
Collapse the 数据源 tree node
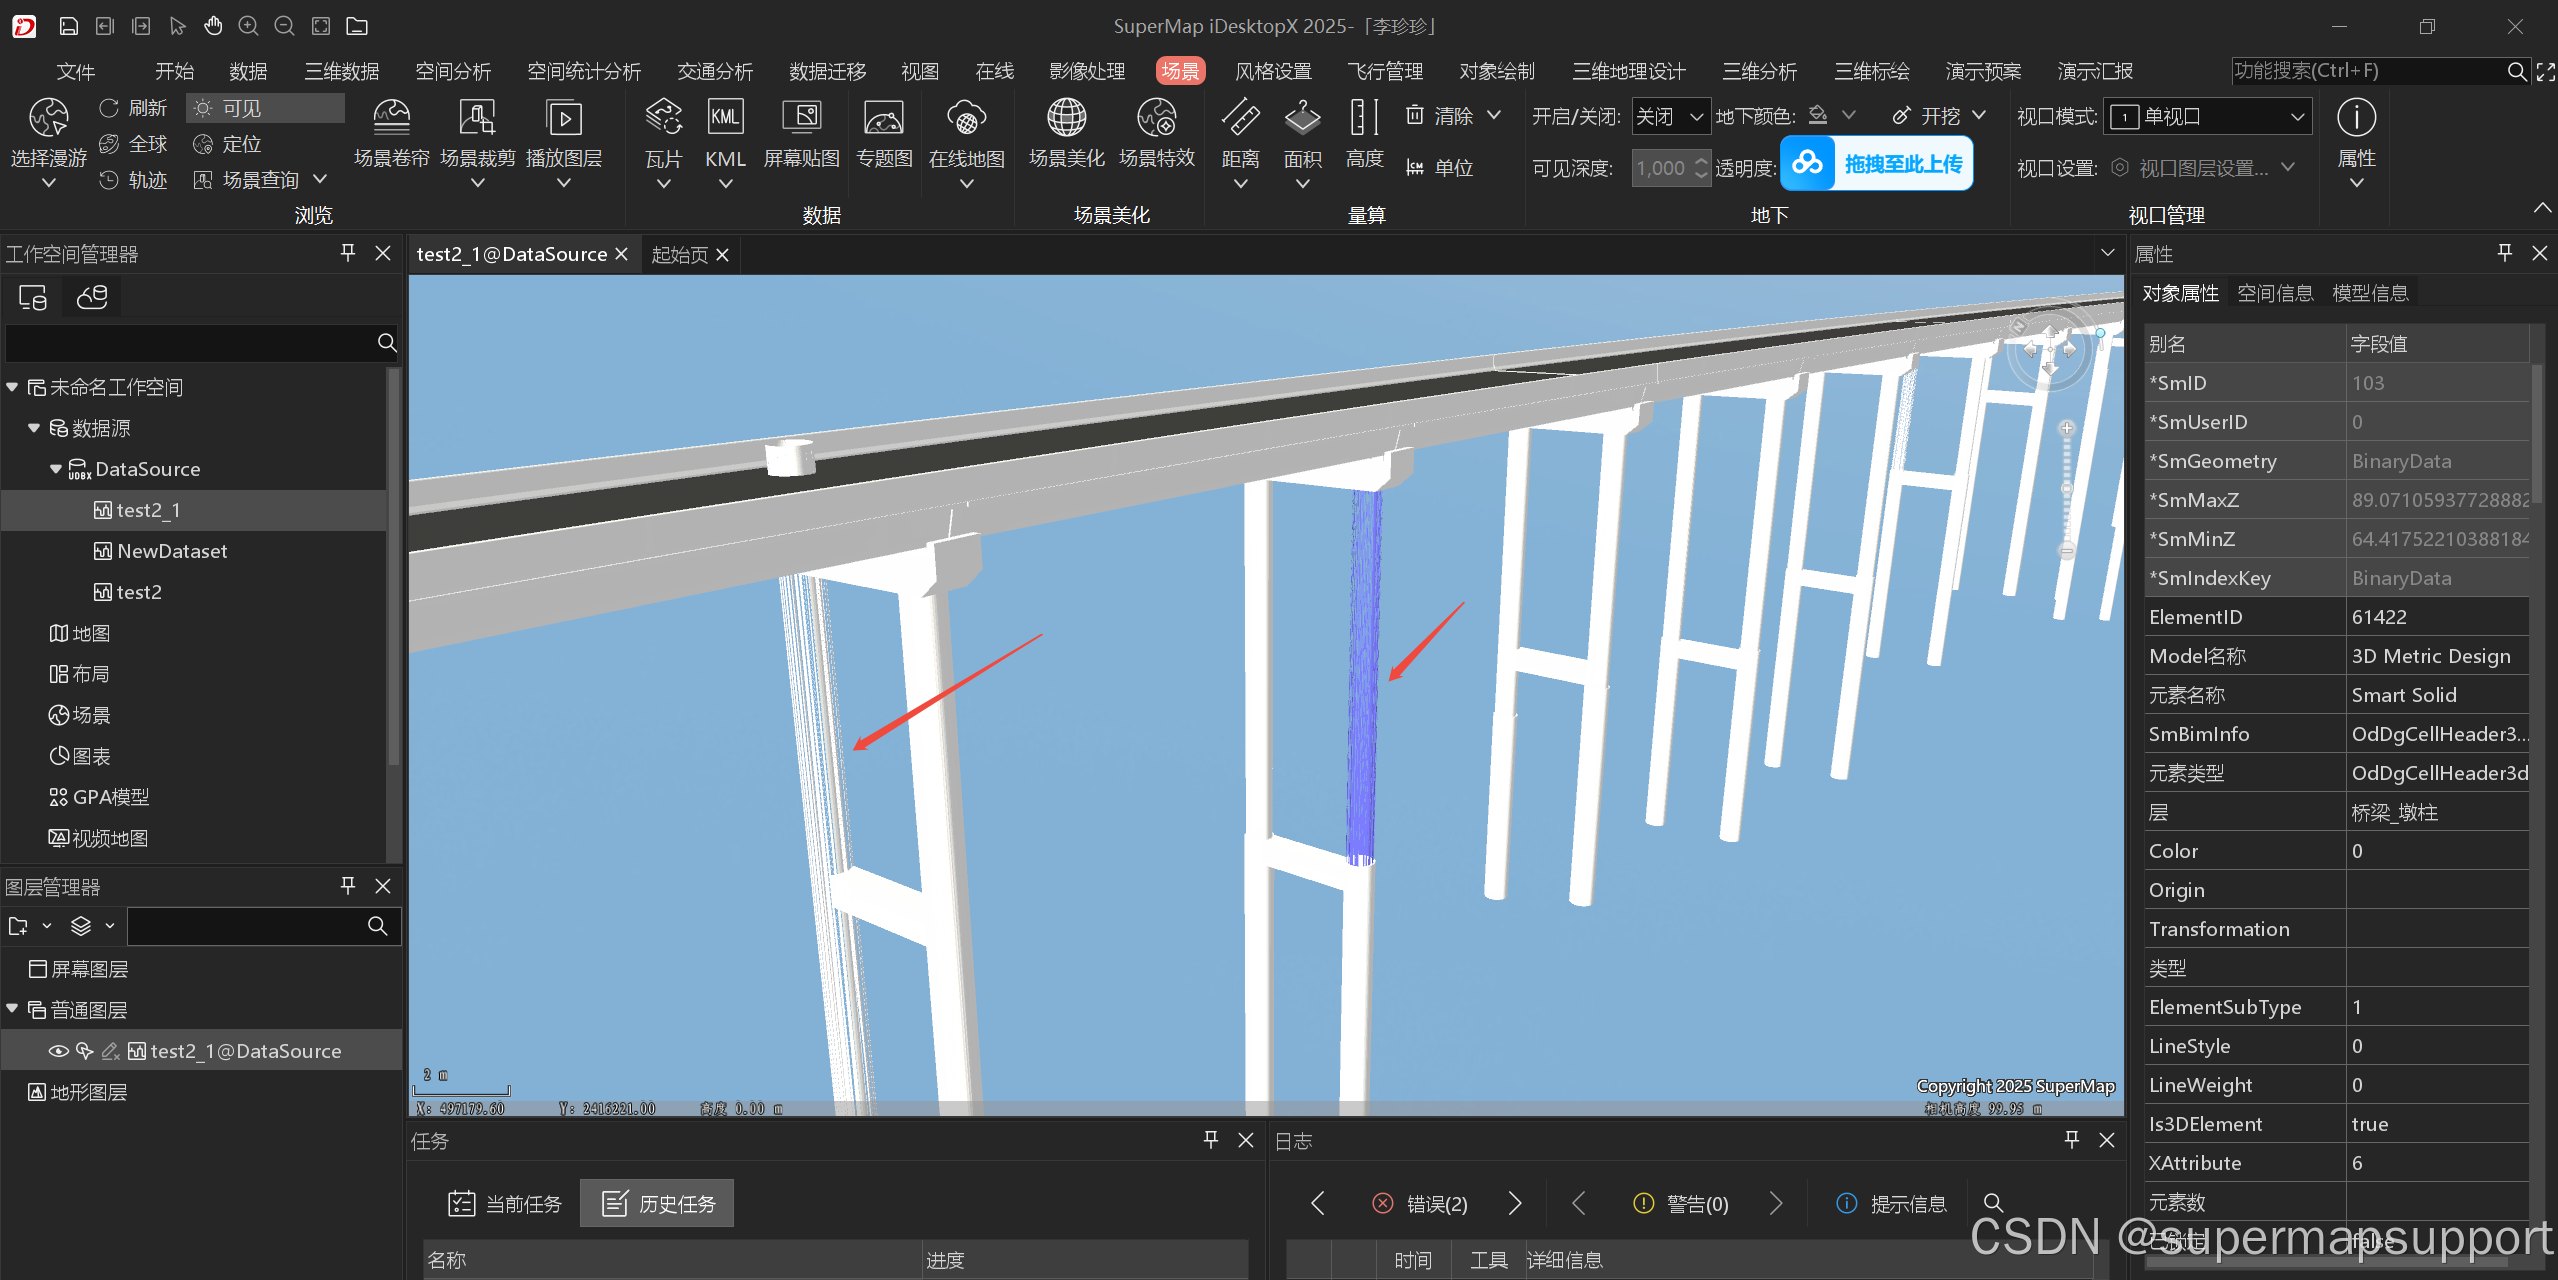tap(34, 428)
